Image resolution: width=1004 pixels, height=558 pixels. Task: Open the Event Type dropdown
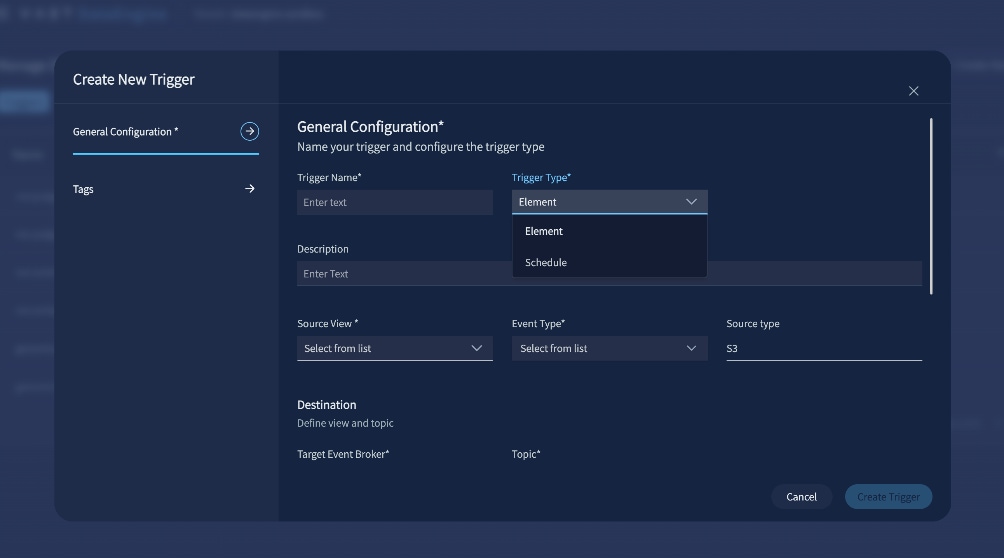click(609, 349)
